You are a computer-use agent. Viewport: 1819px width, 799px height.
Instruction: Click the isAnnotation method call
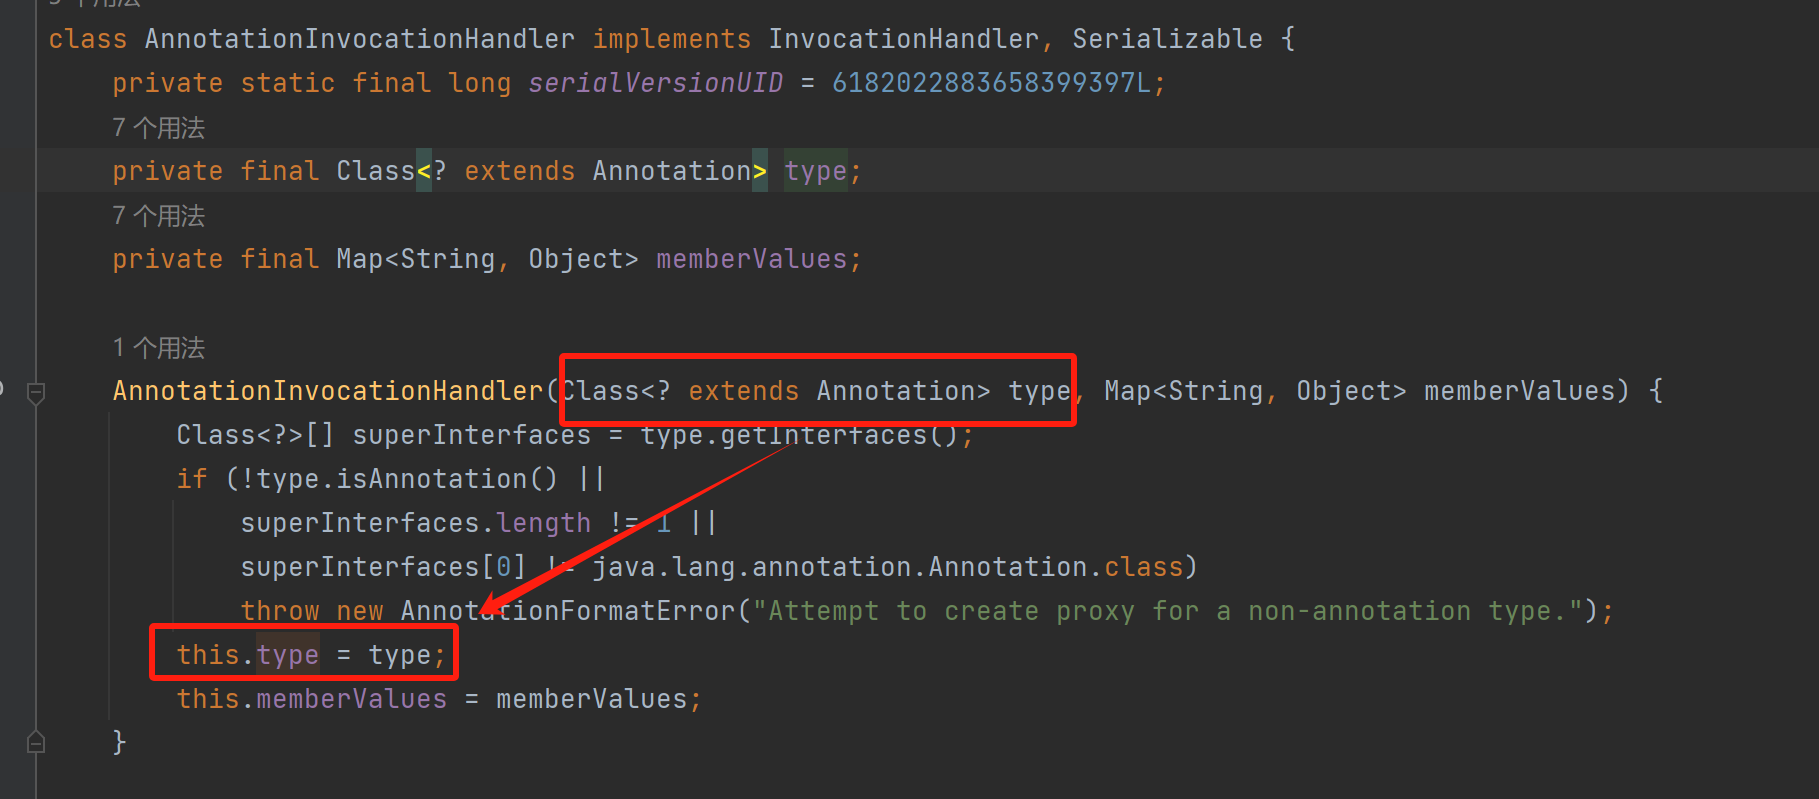coord(430,479)
